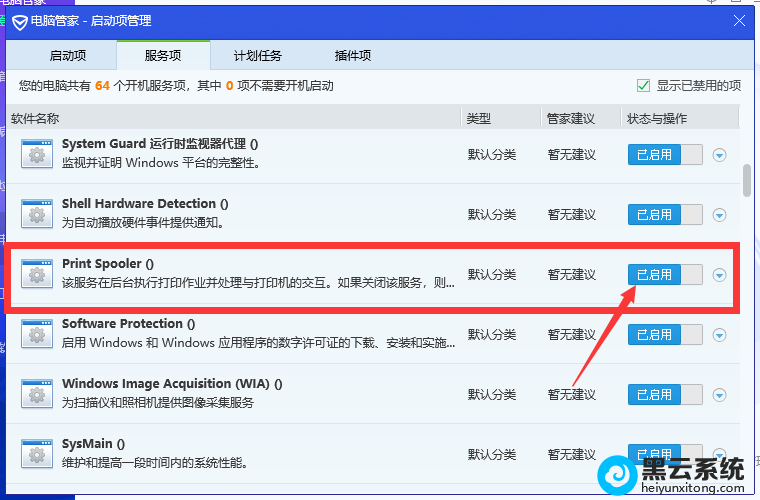Screen dimensions: 760x500
Task: Click the 为扫描仪和照相机提供图像采集服务 description
Action: click(x=158, y=403)
